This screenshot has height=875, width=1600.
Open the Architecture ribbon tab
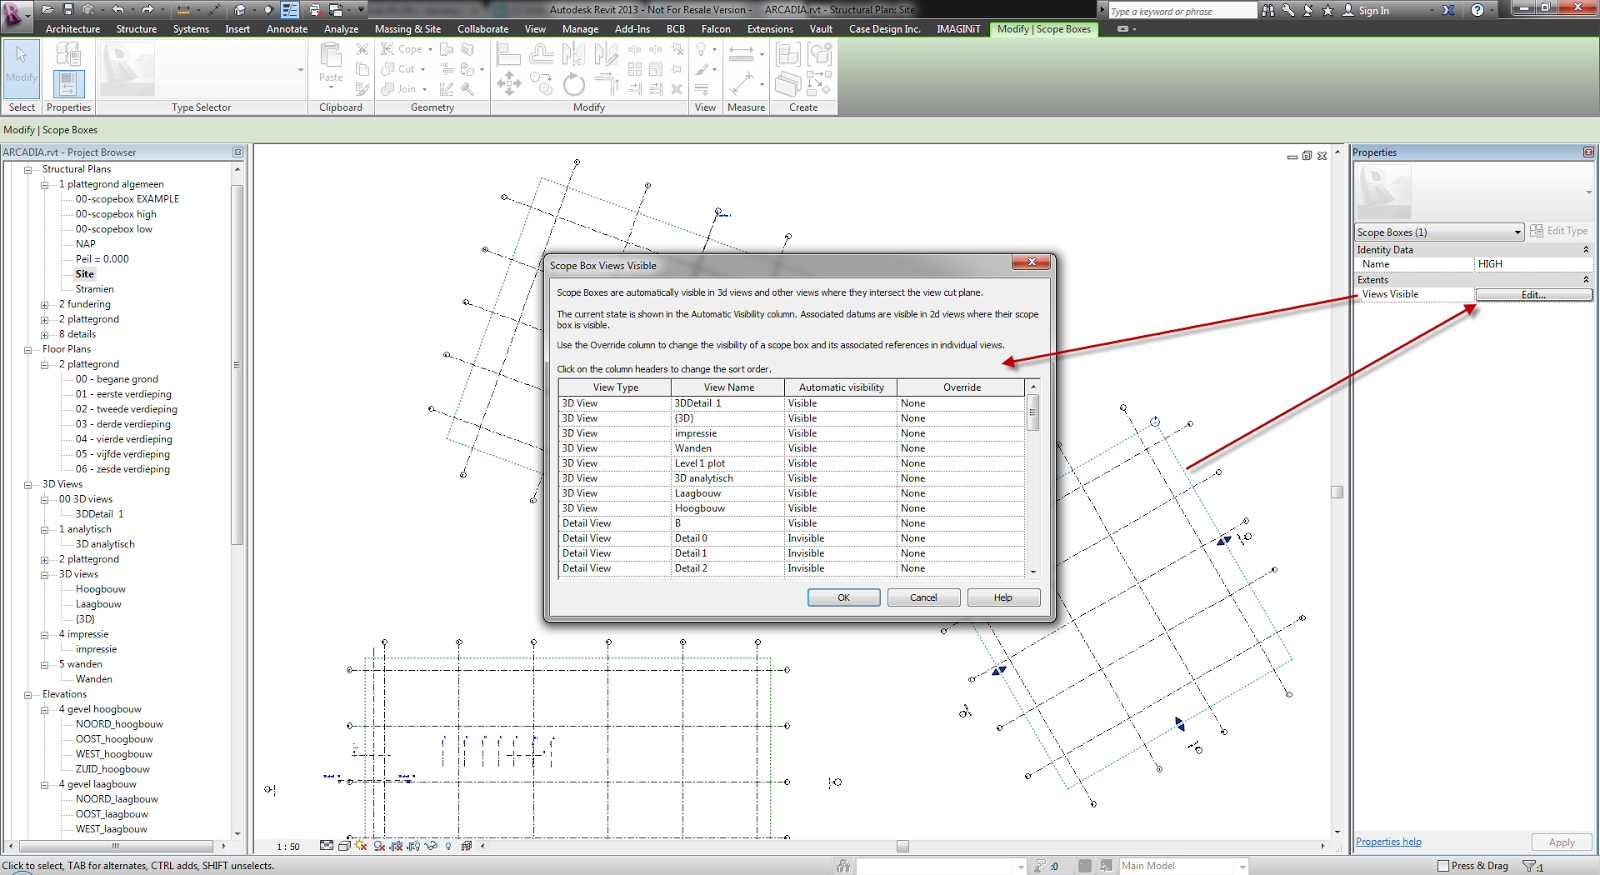coord(73,29)
